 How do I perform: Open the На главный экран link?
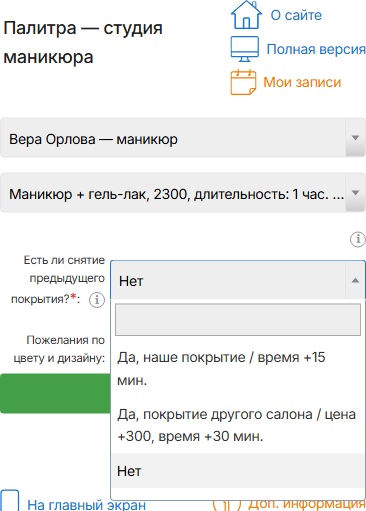pos(86,505)
